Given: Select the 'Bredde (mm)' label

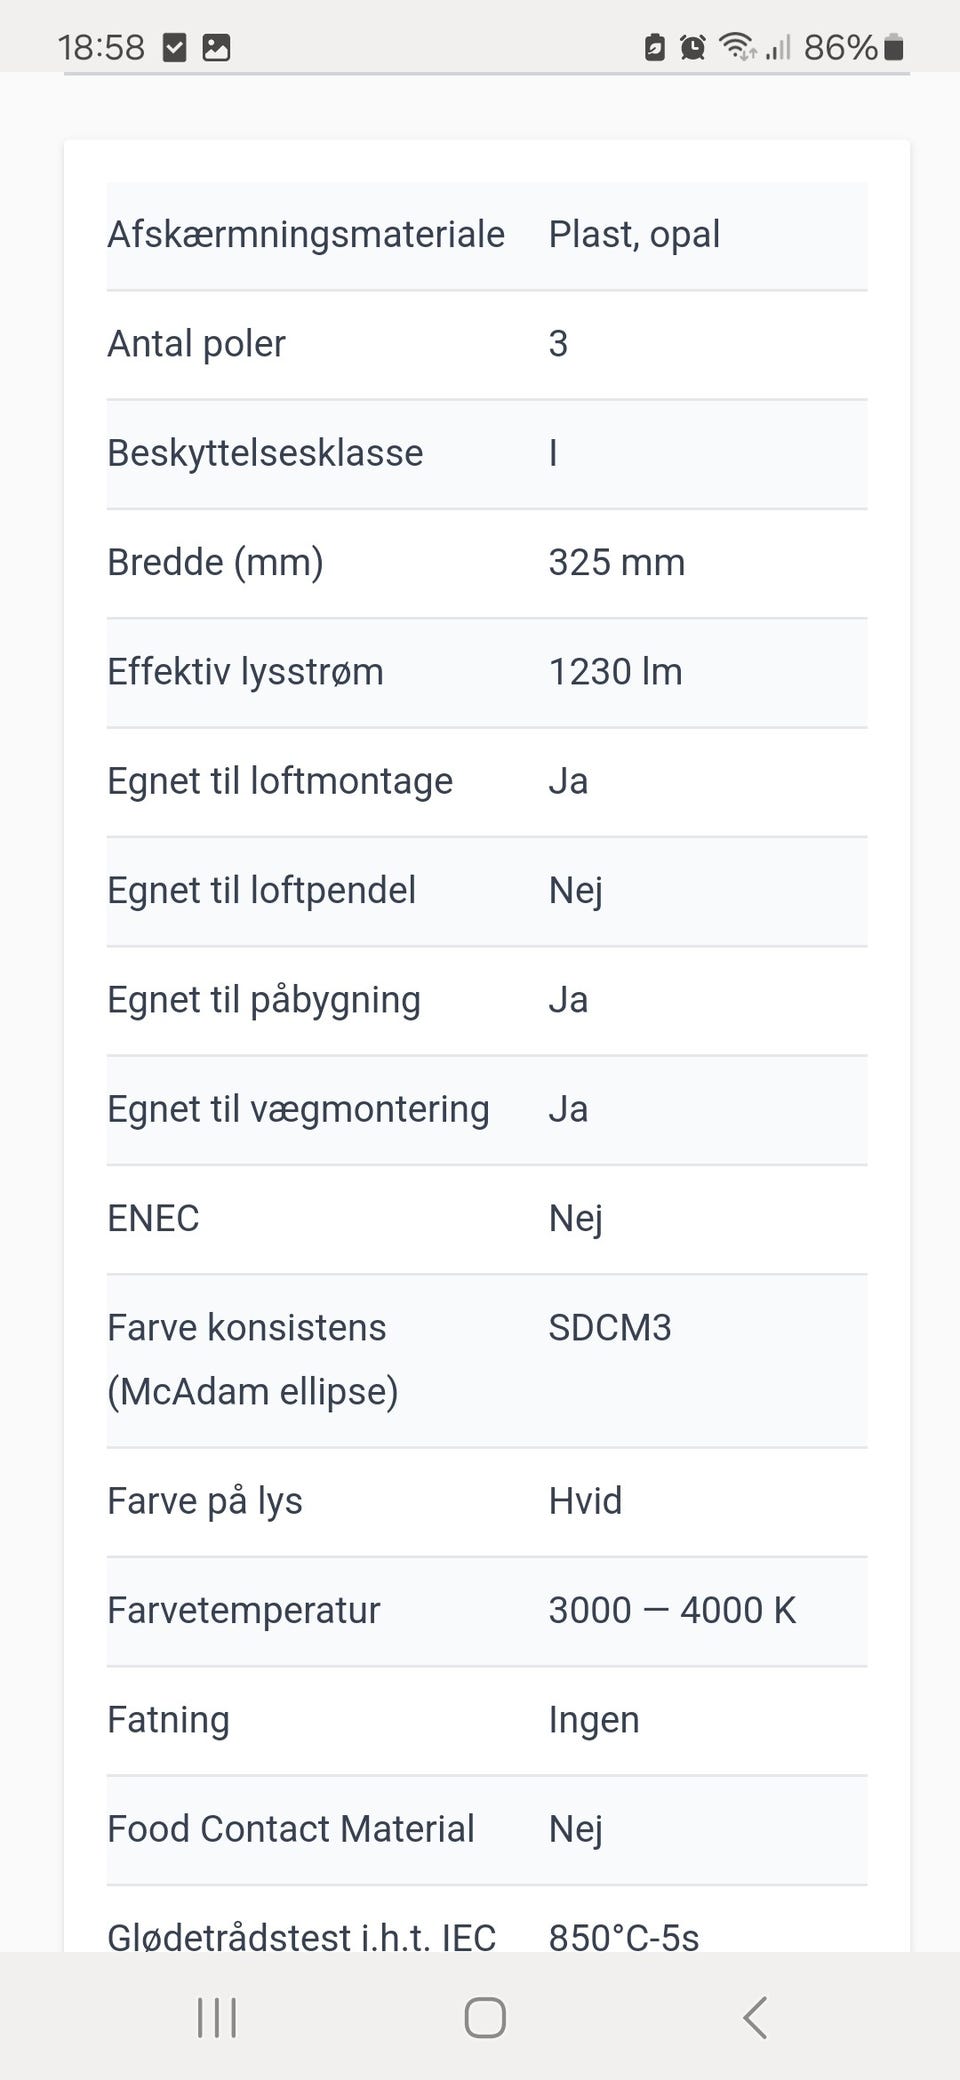Looking at the screenshot, I should [215, 562].
